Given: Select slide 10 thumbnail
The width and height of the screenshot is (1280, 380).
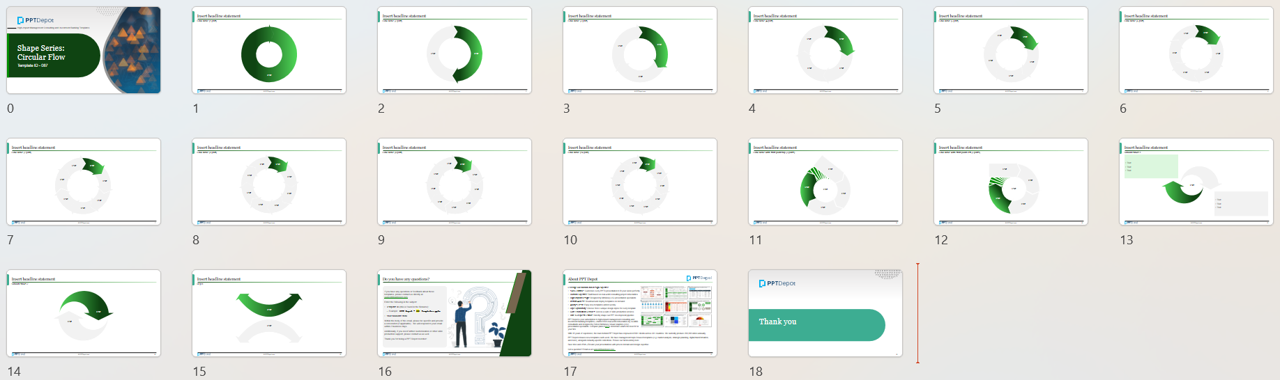Looking at the screenshot, I should pyautogui.click(x=640, y=182).
